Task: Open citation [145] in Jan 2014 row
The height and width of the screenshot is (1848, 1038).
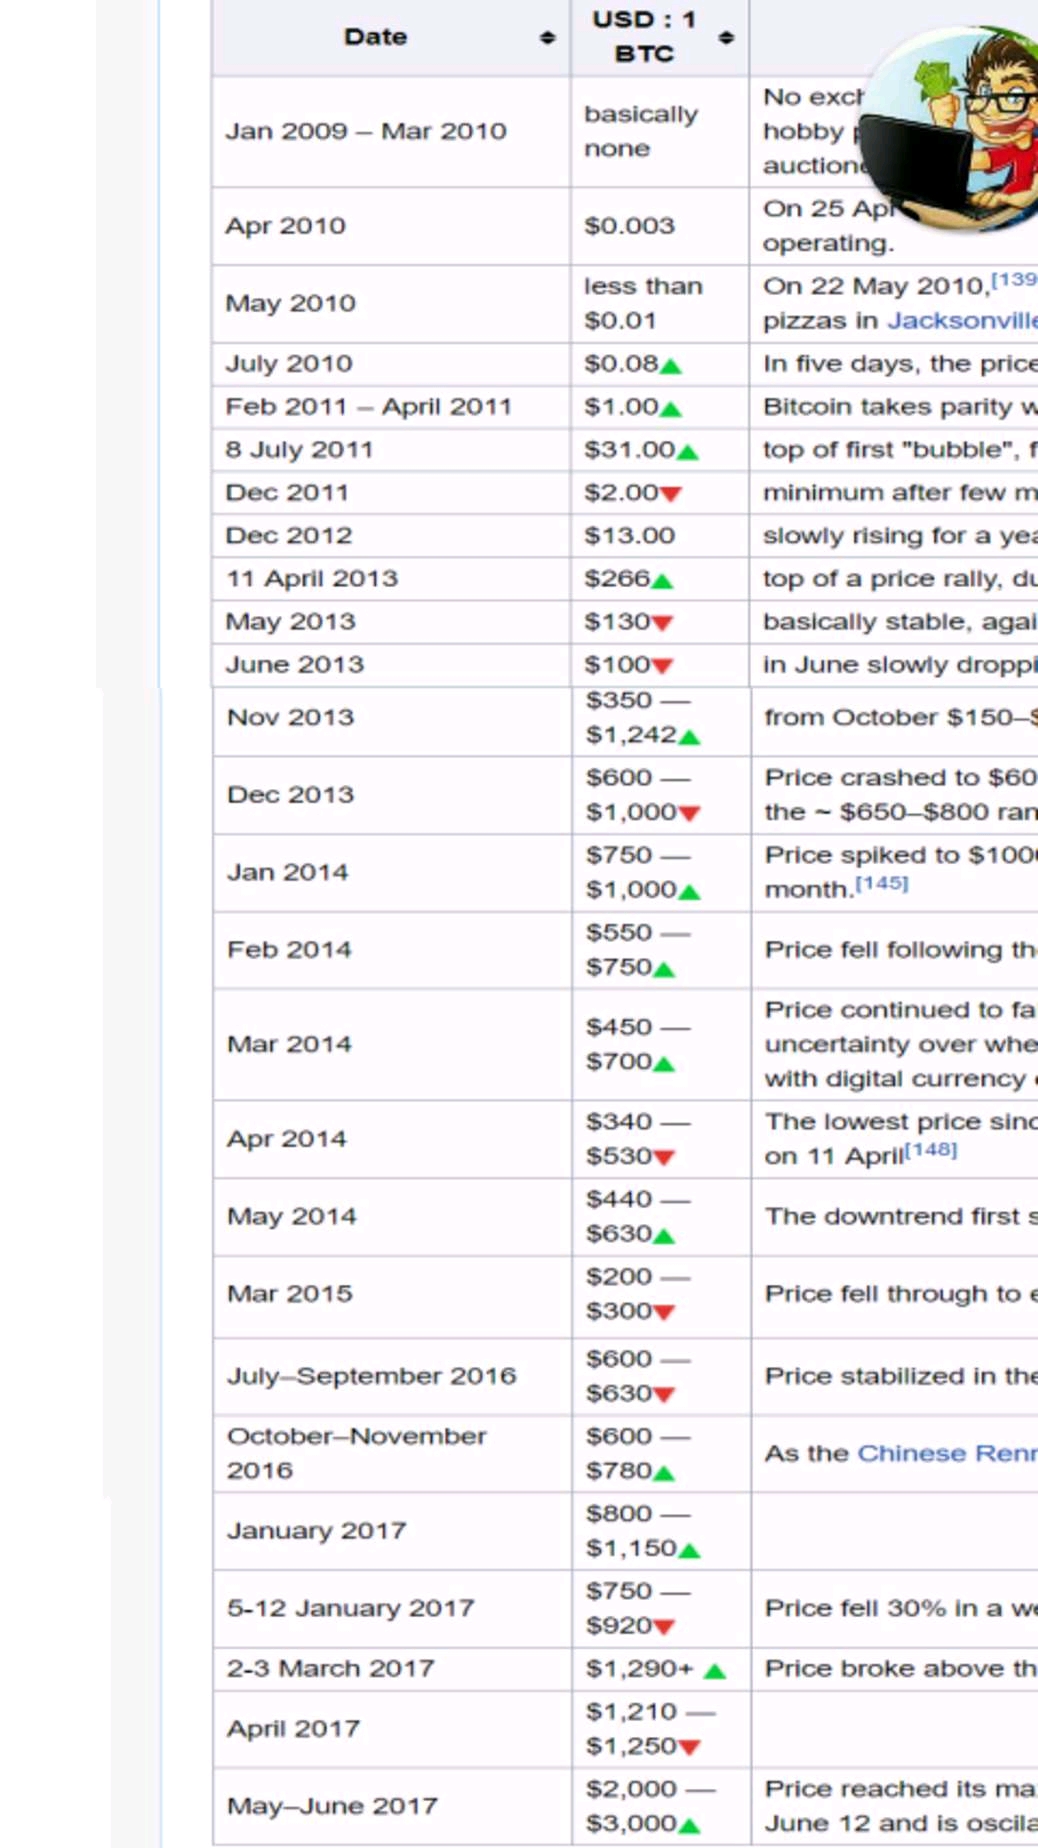Action: (x=882, y=883)
